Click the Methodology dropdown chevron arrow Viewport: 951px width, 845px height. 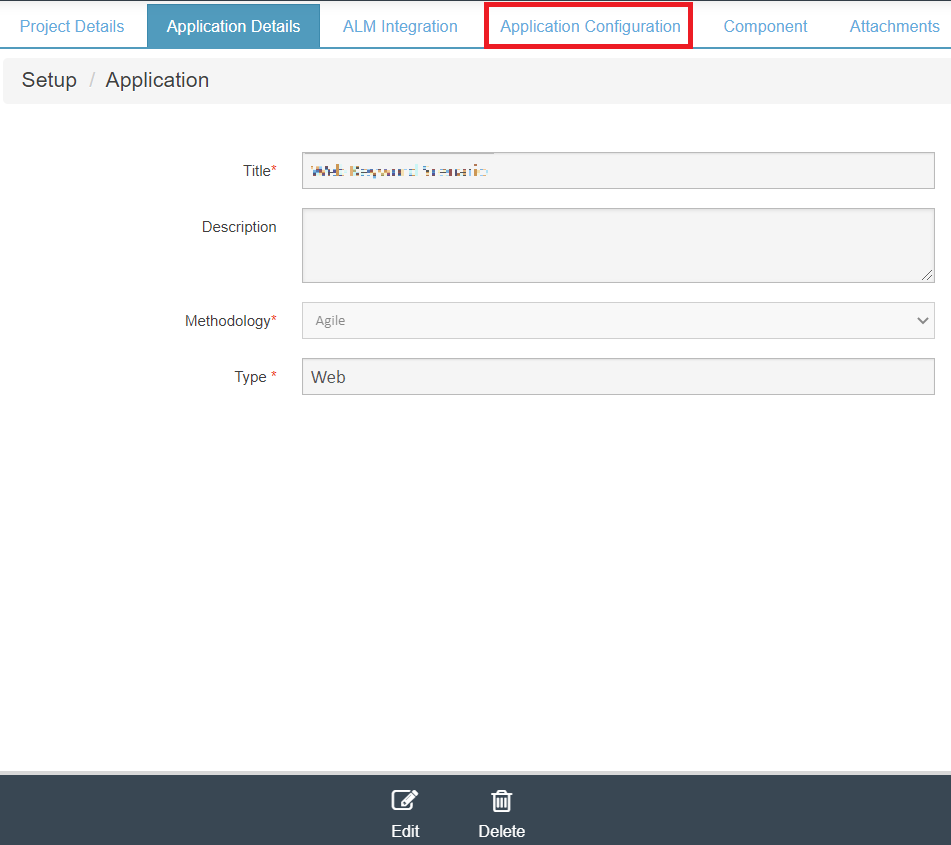(922, 320)
